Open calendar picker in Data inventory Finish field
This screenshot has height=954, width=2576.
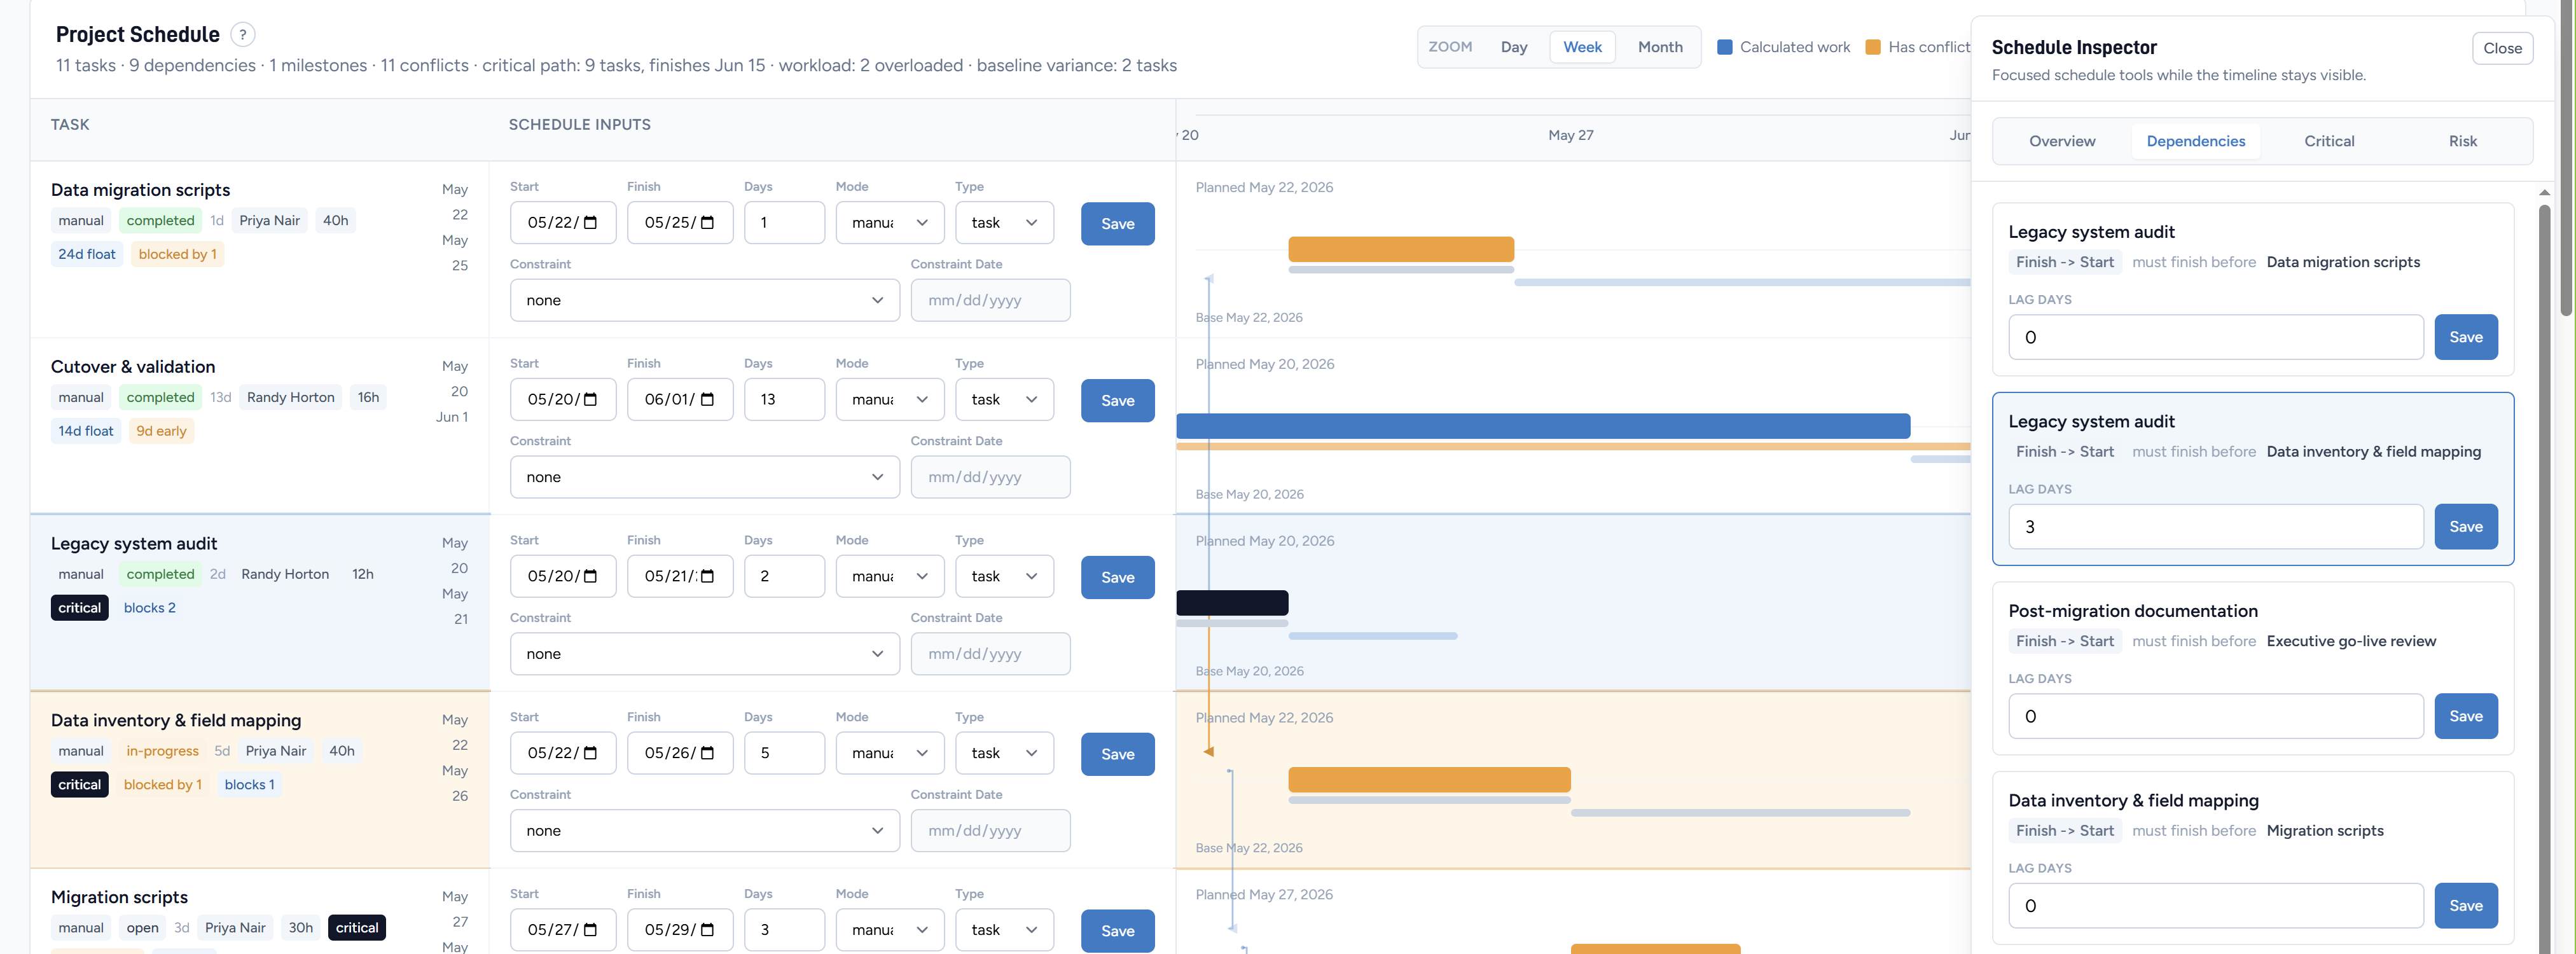(707, 753)
